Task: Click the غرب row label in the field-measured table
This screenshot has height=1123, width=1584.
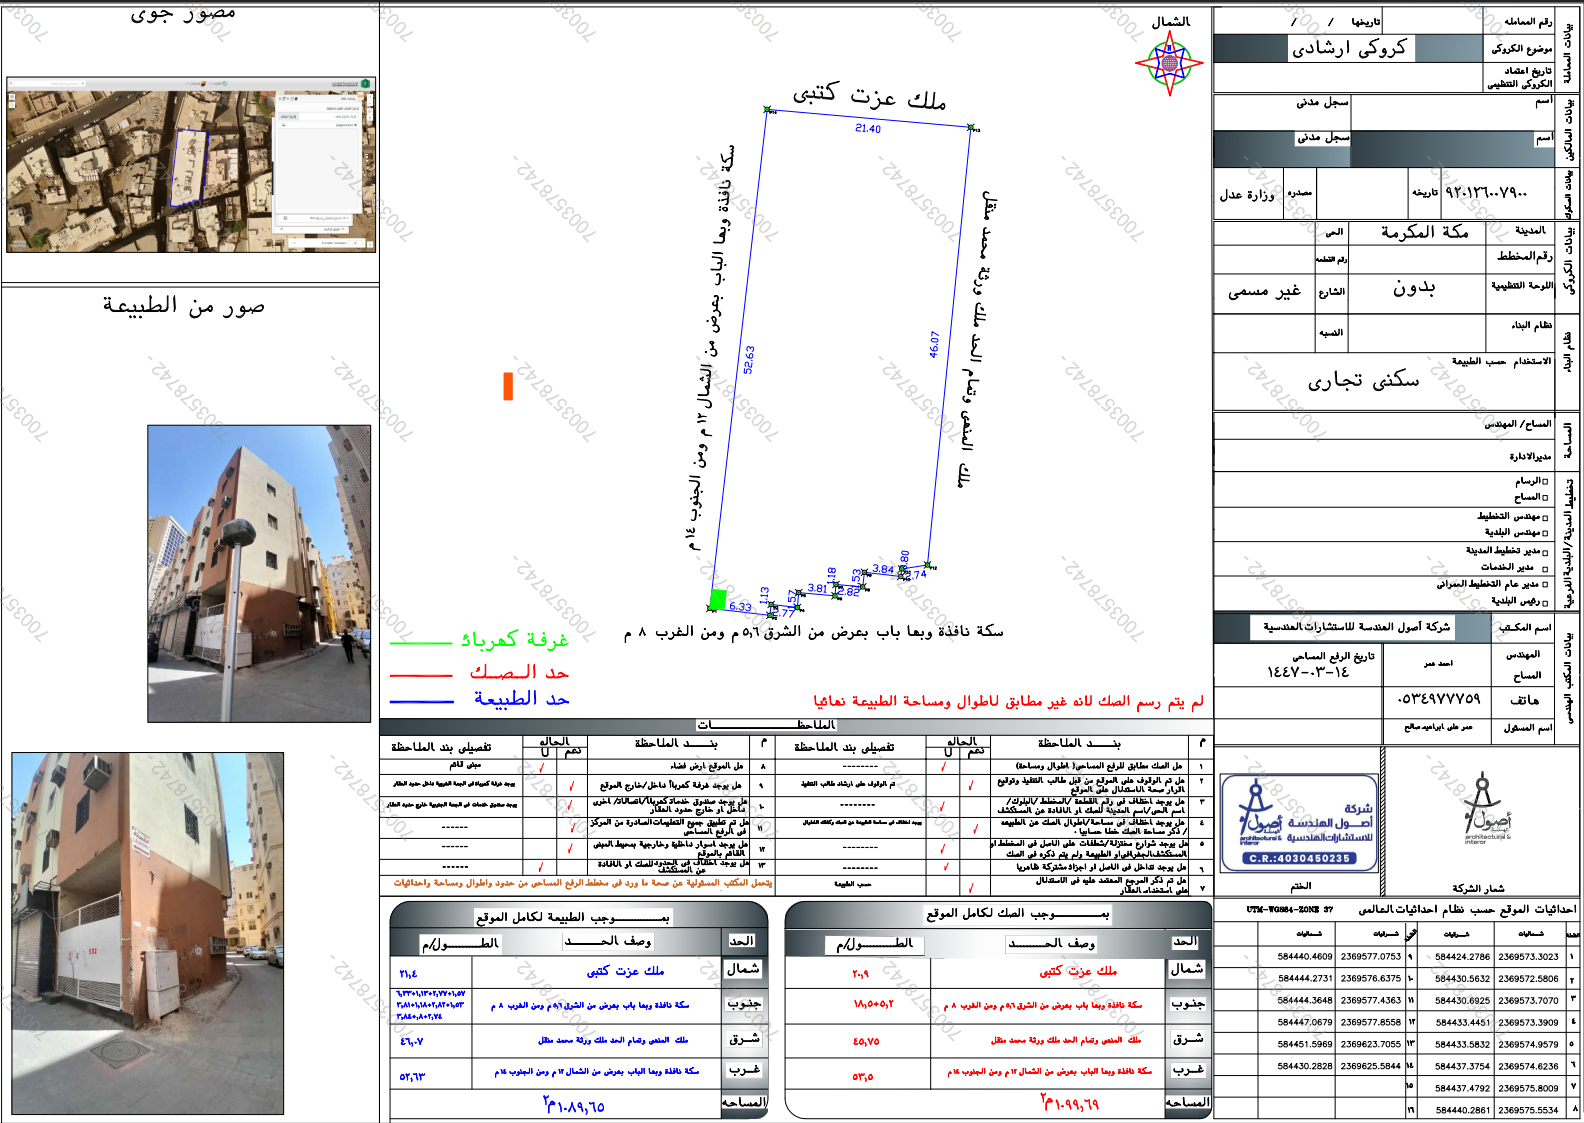Action: [744, 1070]
